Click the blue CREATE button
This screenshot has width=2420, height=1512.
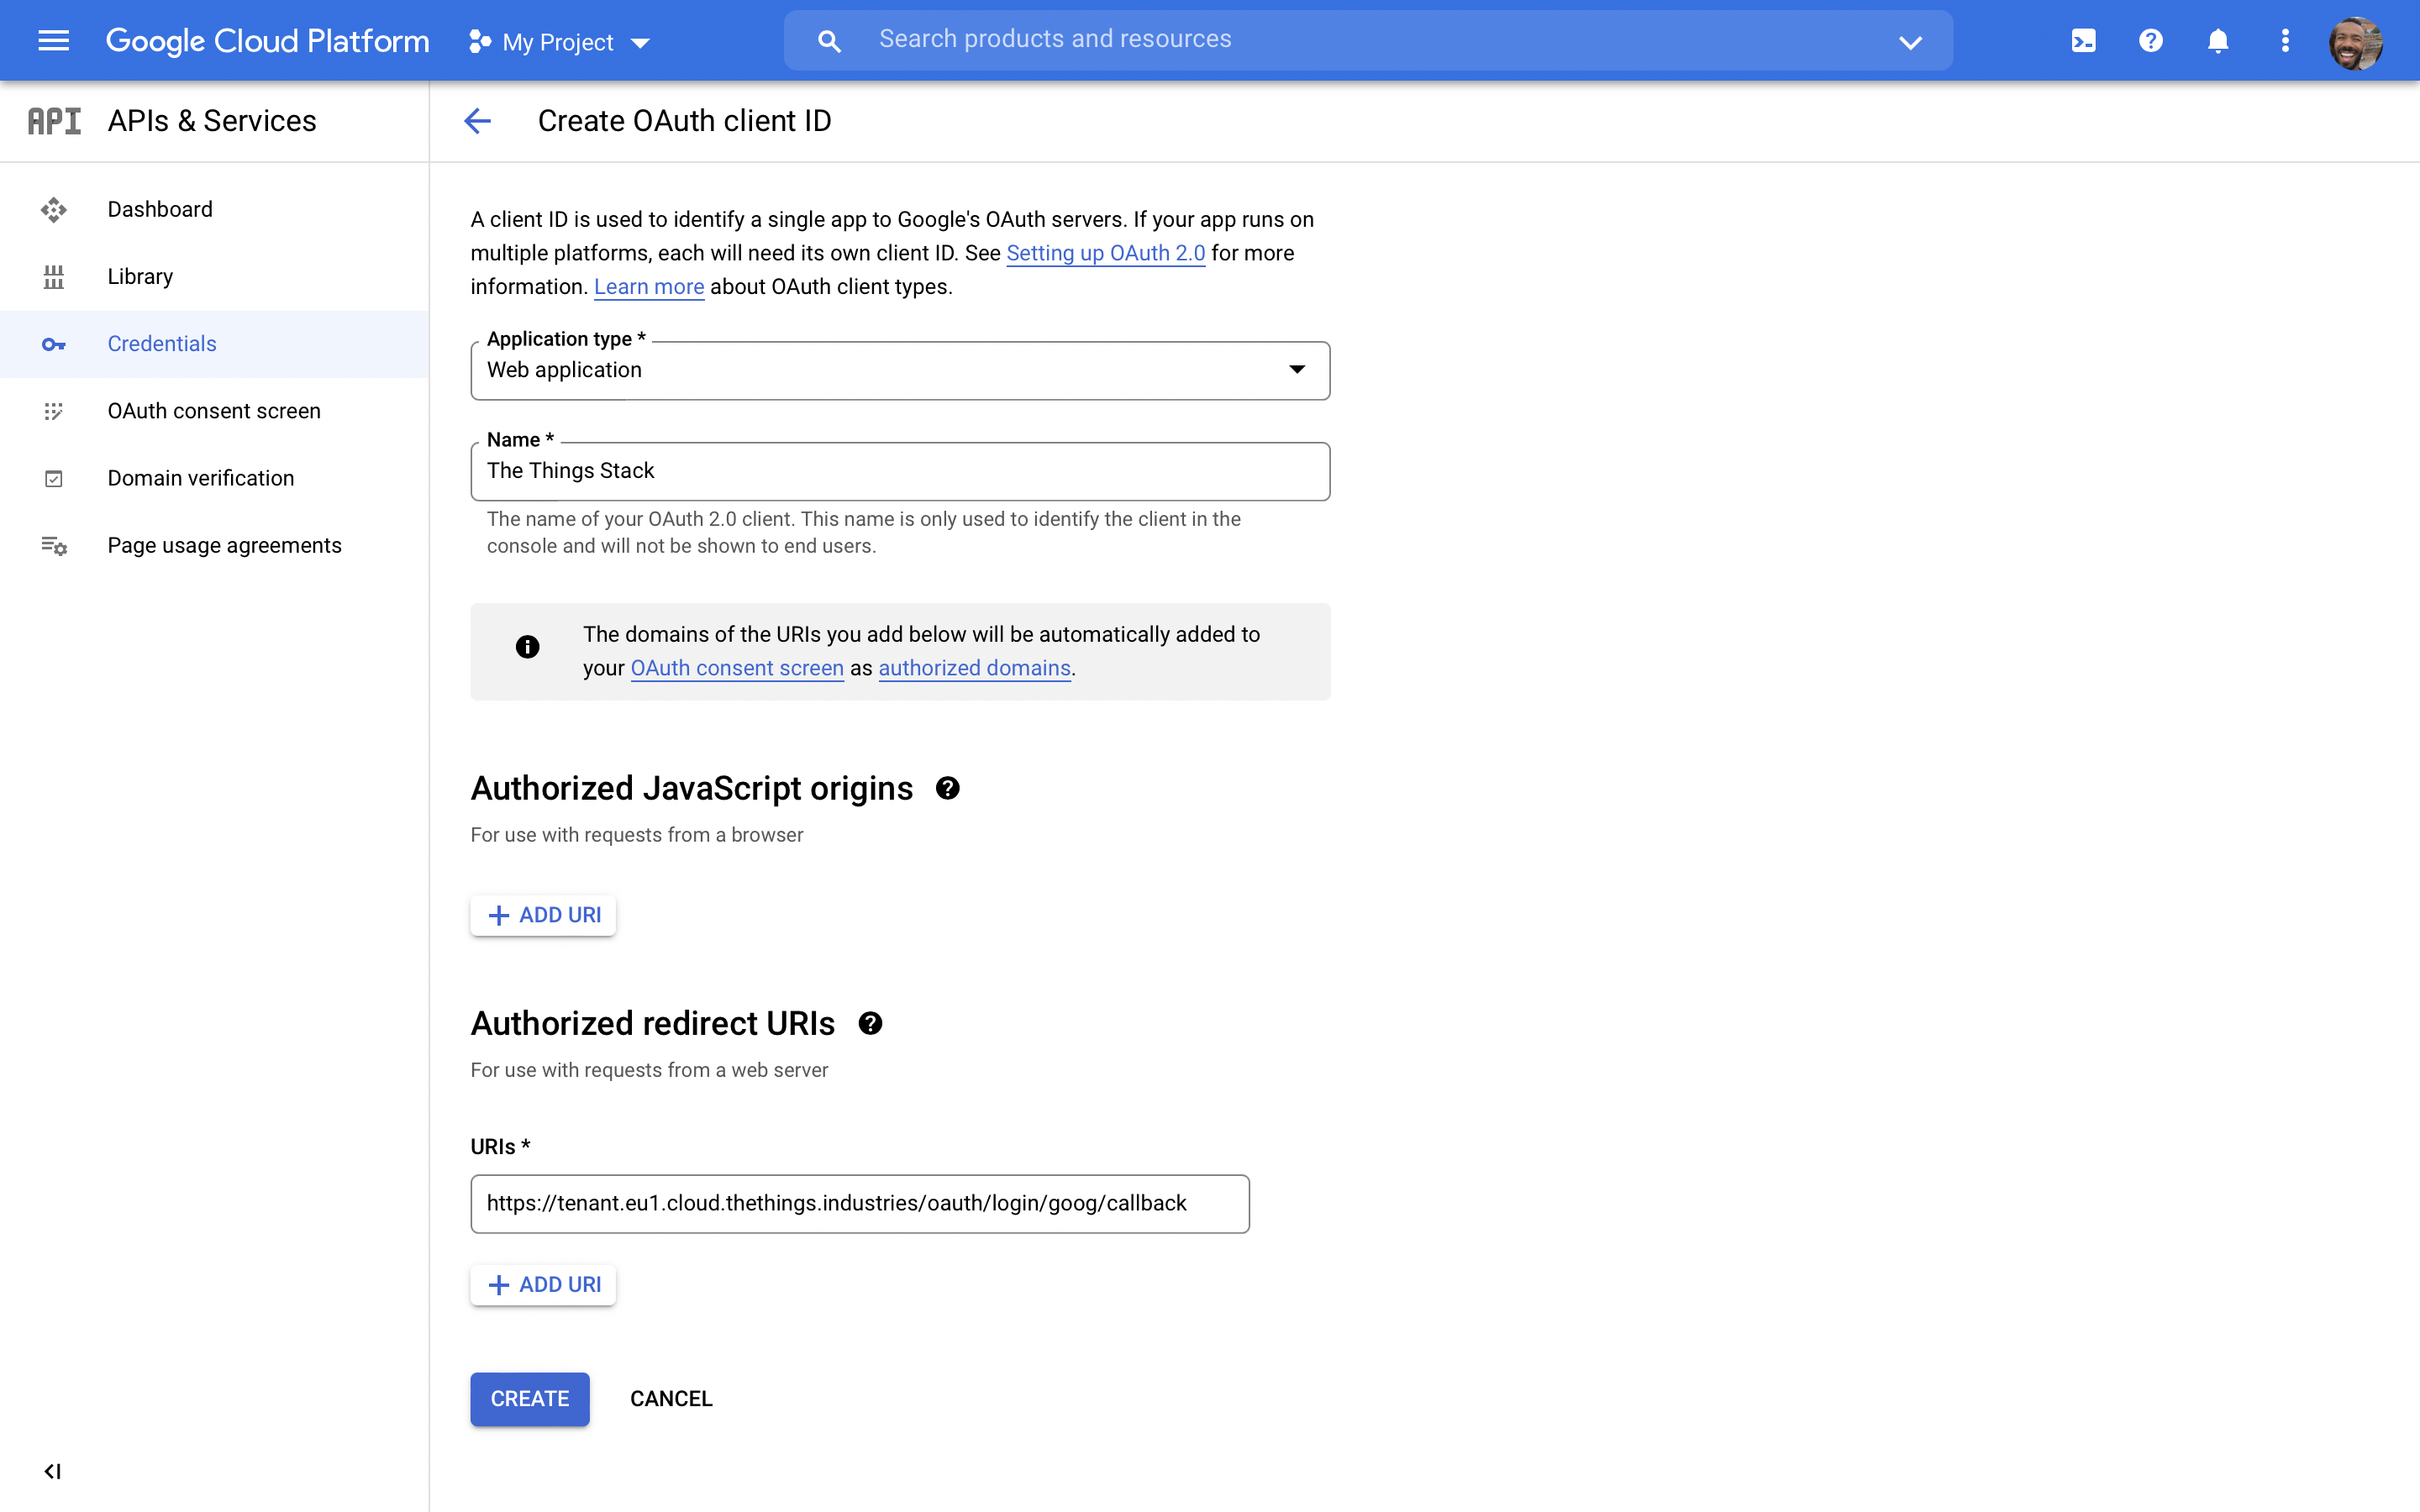click(529, 1399)
